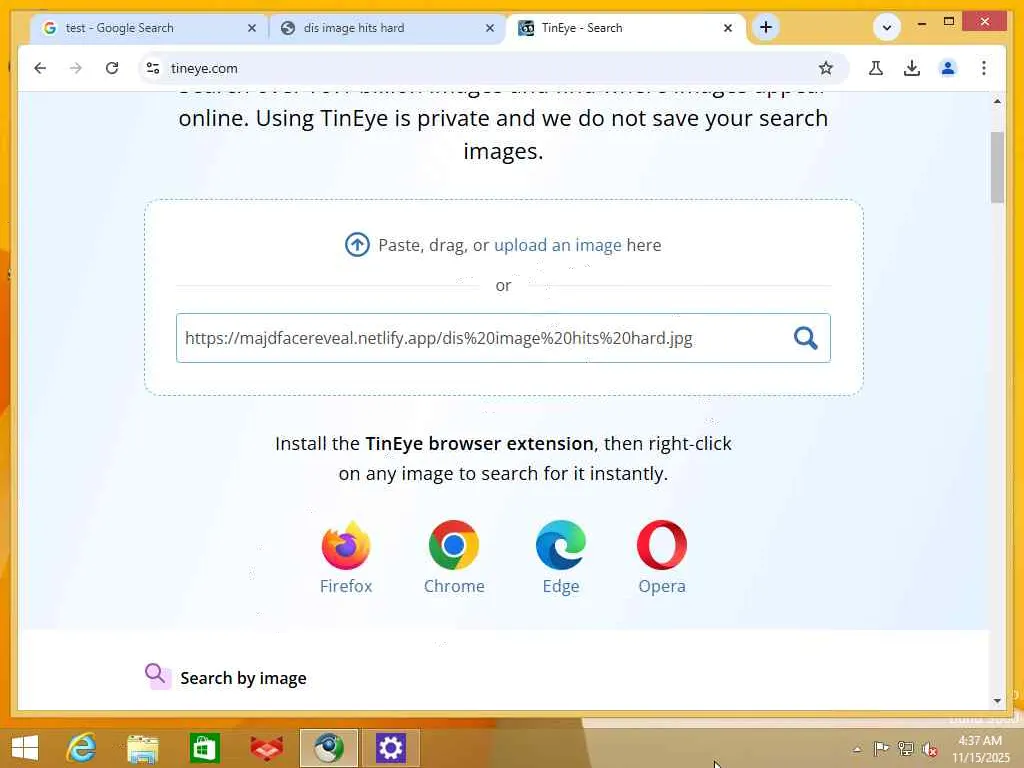The width and height of the screenshot is (1024, 768).
Task: Click the Edge text link
Action: point(560,586)
